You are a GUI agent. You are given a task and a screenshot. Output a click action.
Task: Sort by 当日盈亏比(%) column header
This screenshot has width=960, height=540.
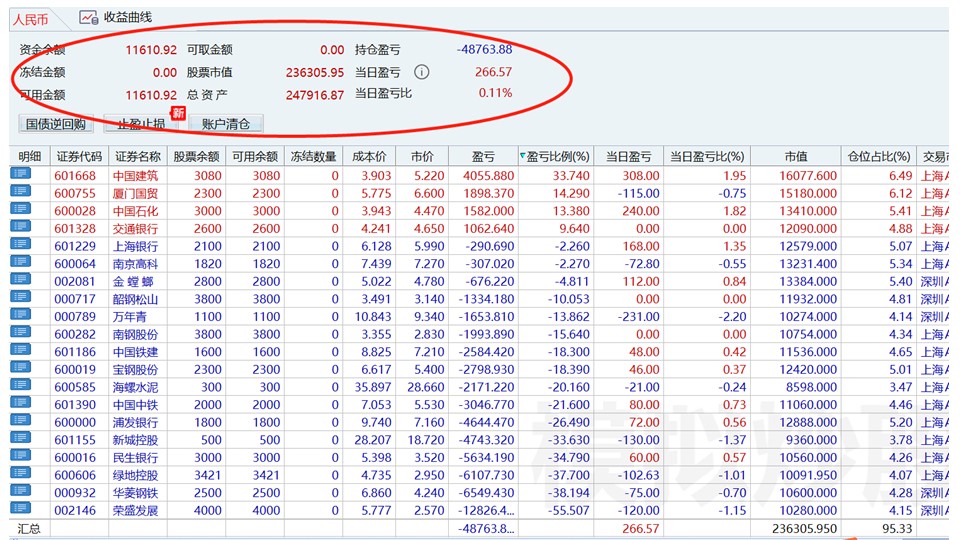coord(707,157)
